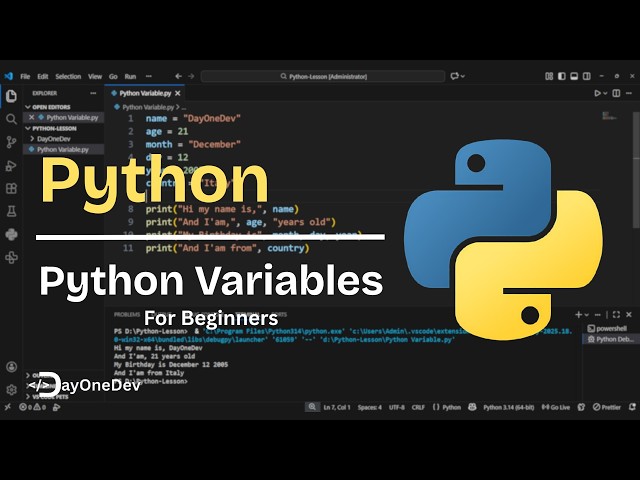Open the Search view in the activity bar
The height and width of the screenshot is (480, 640).
coord(11,119)
